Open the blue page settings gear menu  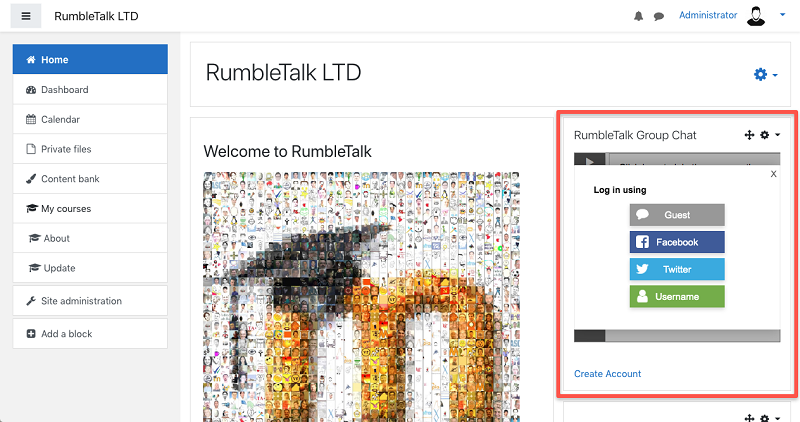765,75
